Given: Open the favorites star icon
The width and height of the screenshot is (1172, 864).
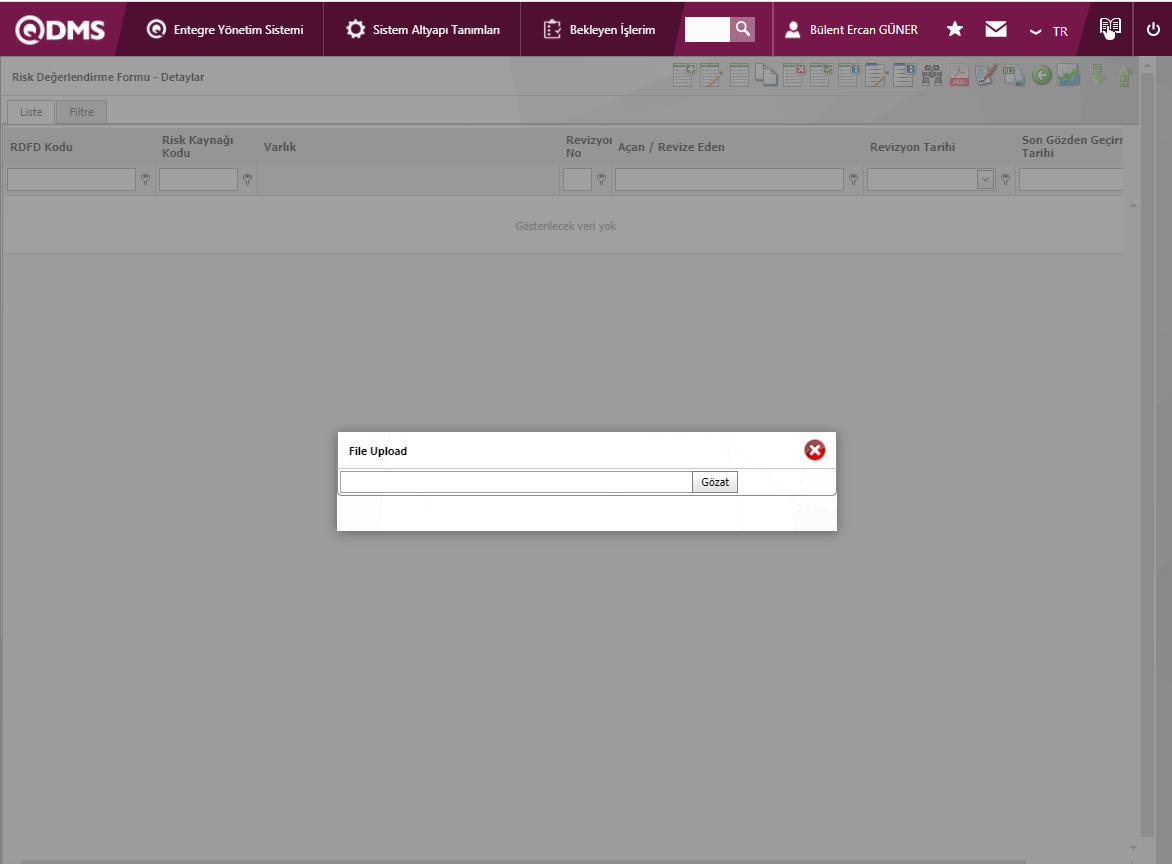Looking at the screenshot, I should (955, 29).
